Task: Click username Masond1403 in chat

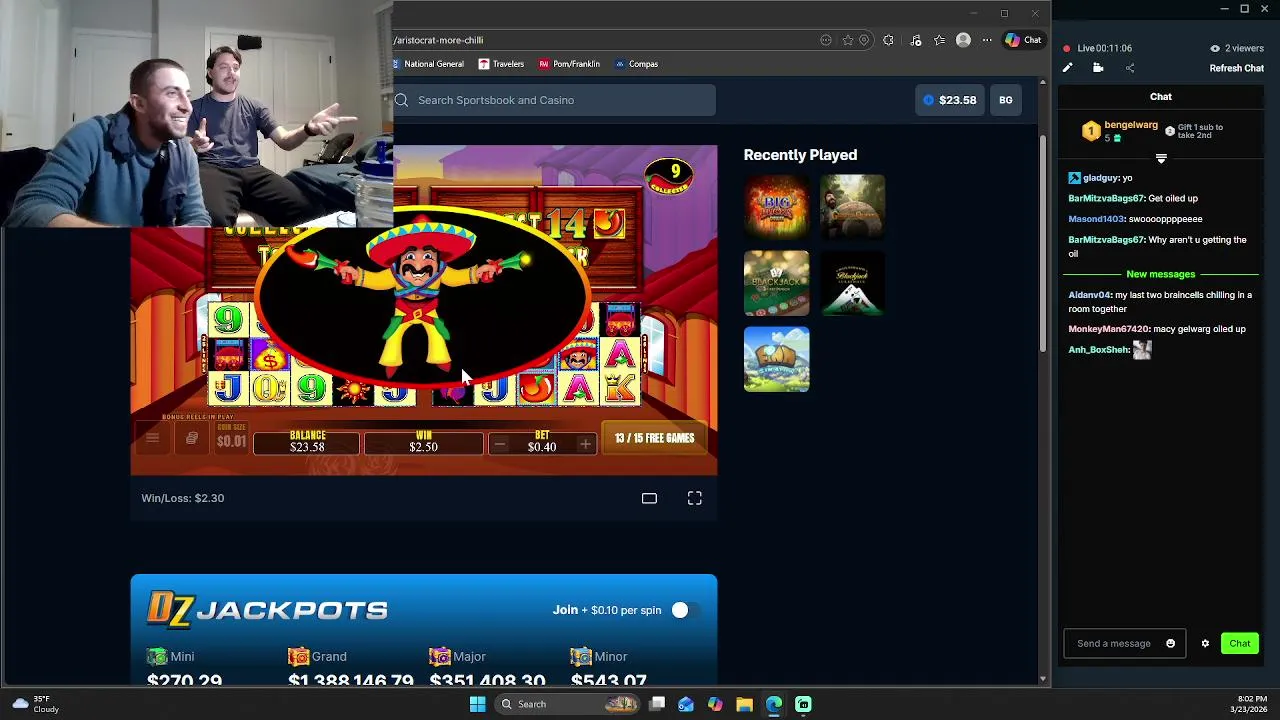Action: pos(1096,219)
